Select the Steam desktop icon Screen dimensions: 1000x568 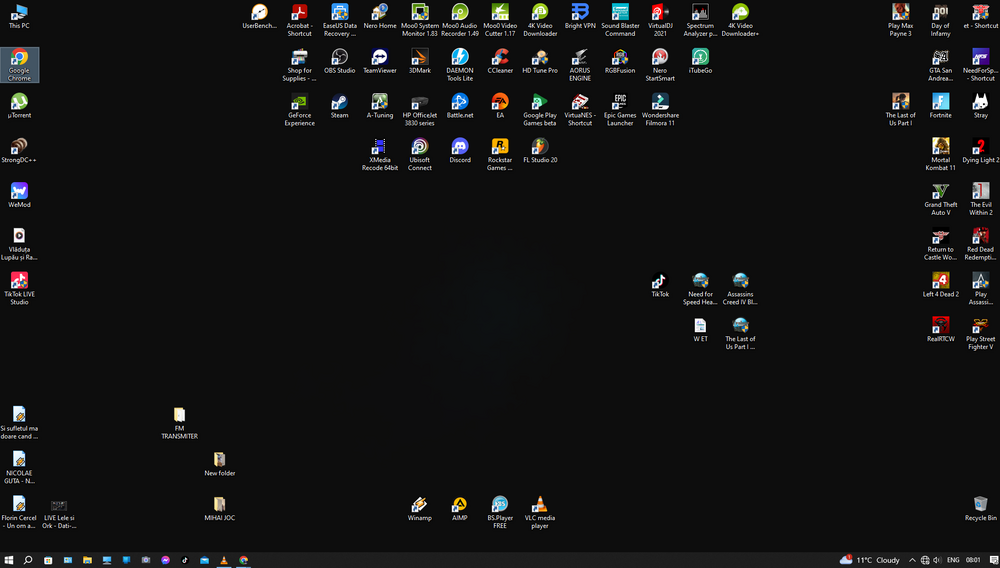(339, 106)
